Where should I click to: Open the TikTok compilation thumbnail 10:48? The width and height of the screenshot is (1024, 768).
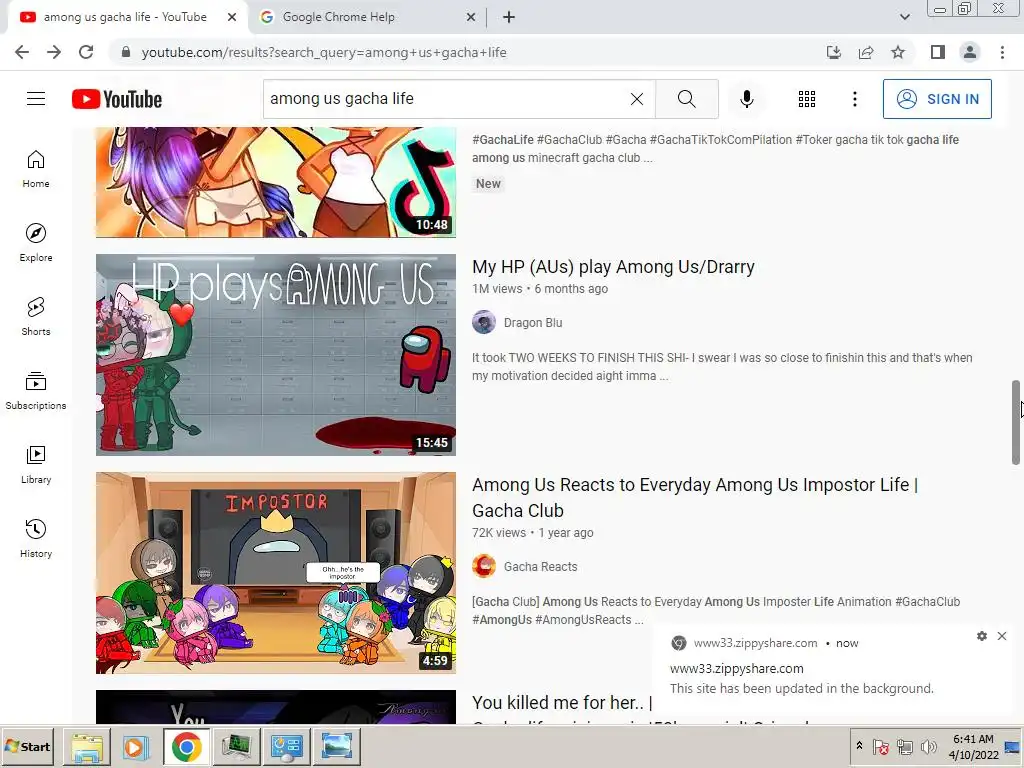pos(276,182)
